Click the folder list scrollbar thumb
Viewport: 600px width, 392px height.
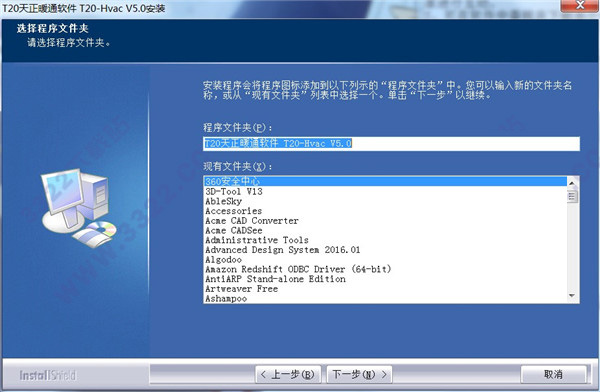pos(572,197)
